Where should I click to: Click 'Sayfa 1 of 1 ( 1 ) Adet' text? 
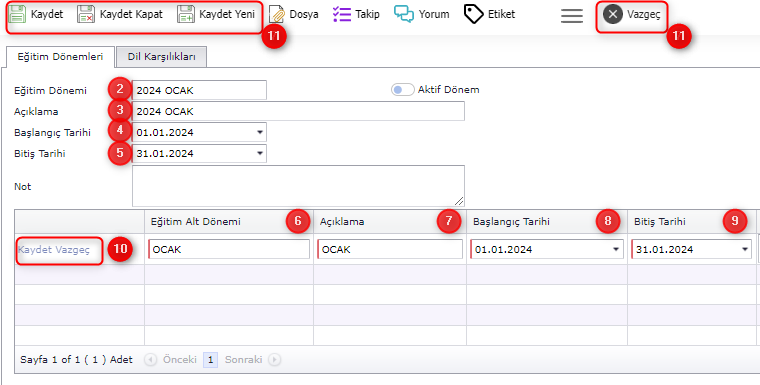[77, 360]
